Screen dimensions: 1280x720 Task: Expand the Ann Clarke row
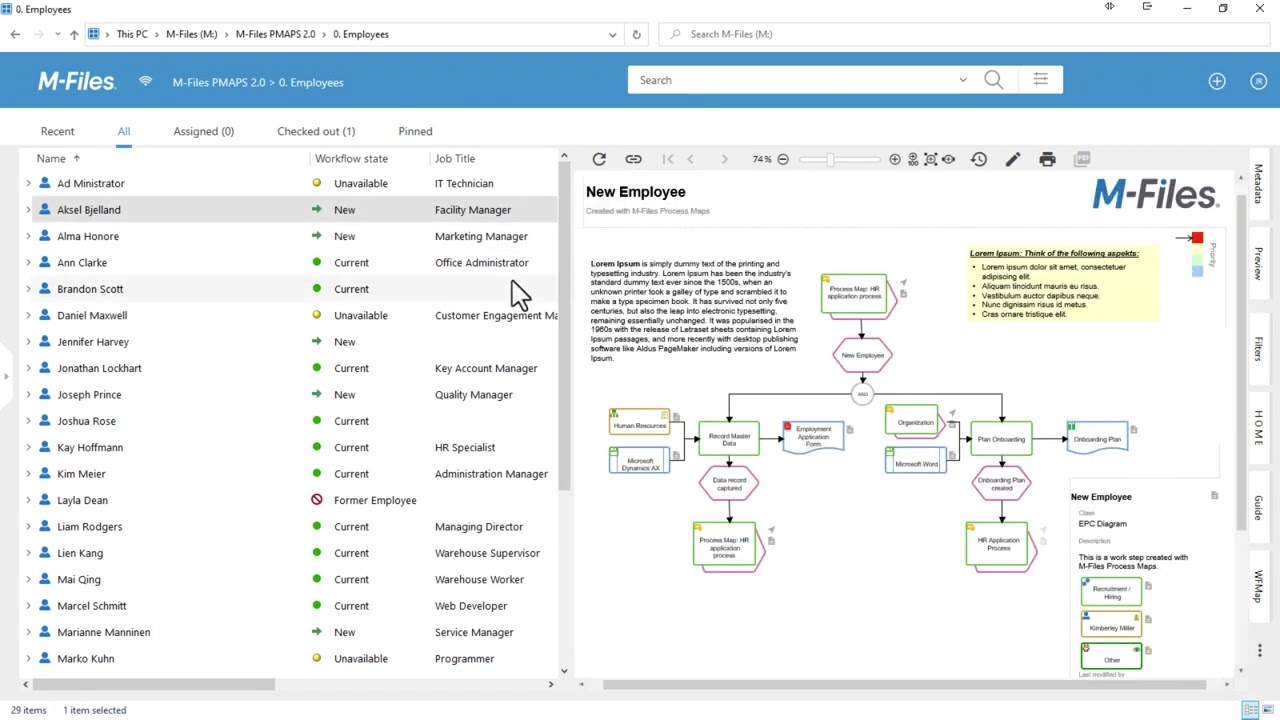click(x=28, y=263)
